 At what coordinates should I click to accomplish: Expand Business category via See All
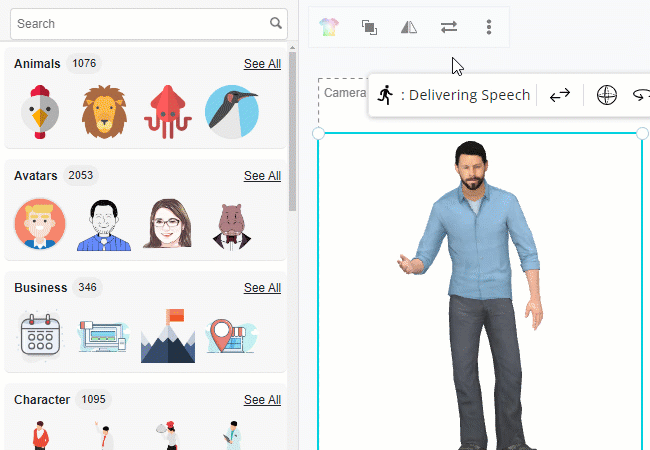[262, 288]
